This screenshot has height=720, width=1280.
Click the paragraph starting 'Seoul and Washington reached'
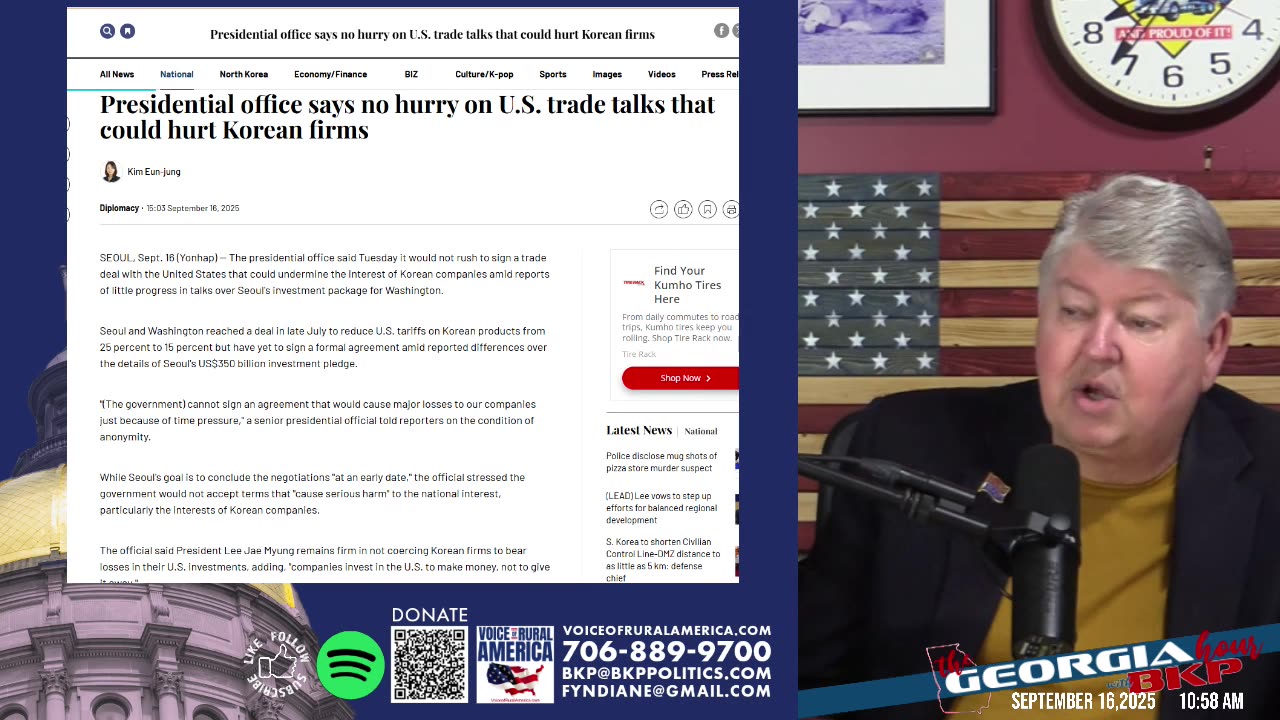[x=324, y=347]
